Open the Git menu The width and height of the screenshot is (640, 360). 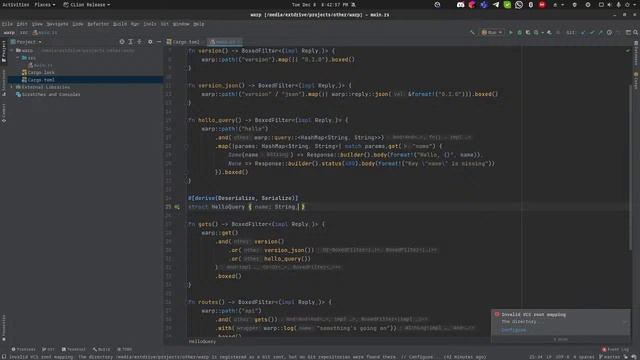[x=164, y=24]
